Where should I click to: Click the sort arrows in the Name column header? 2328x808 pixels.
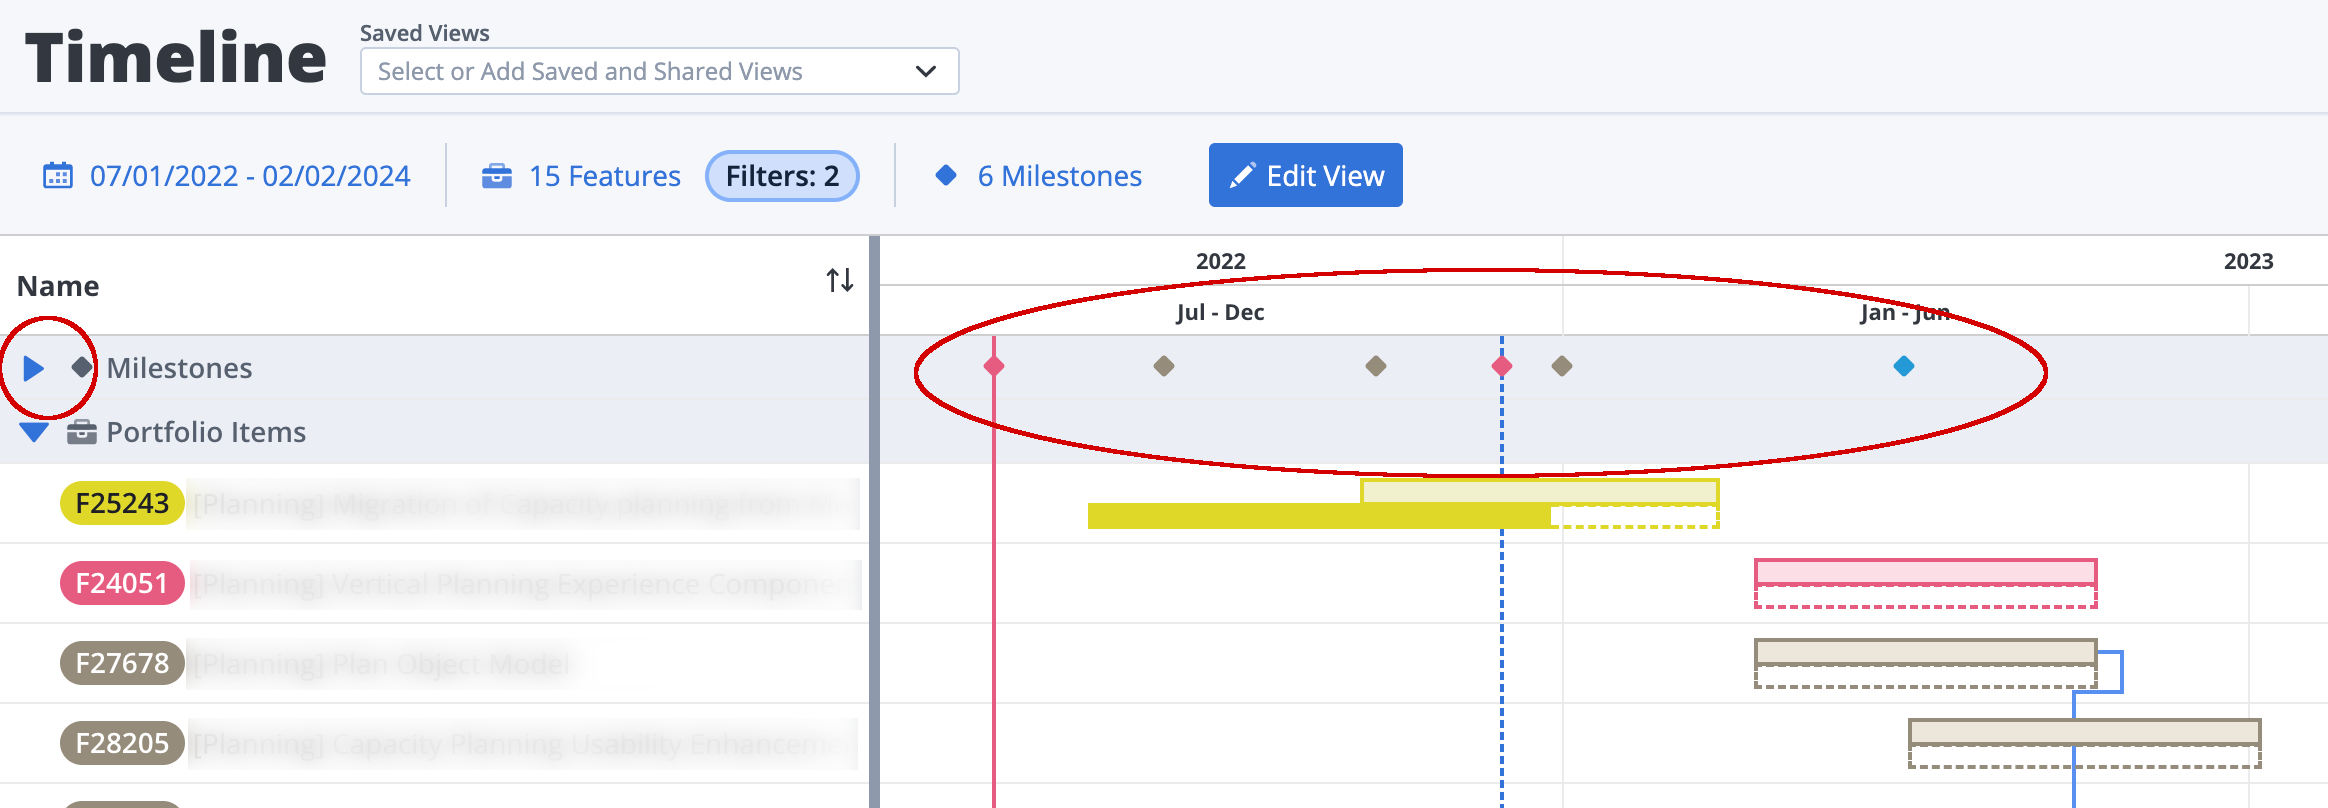click(x=838, y=281)
